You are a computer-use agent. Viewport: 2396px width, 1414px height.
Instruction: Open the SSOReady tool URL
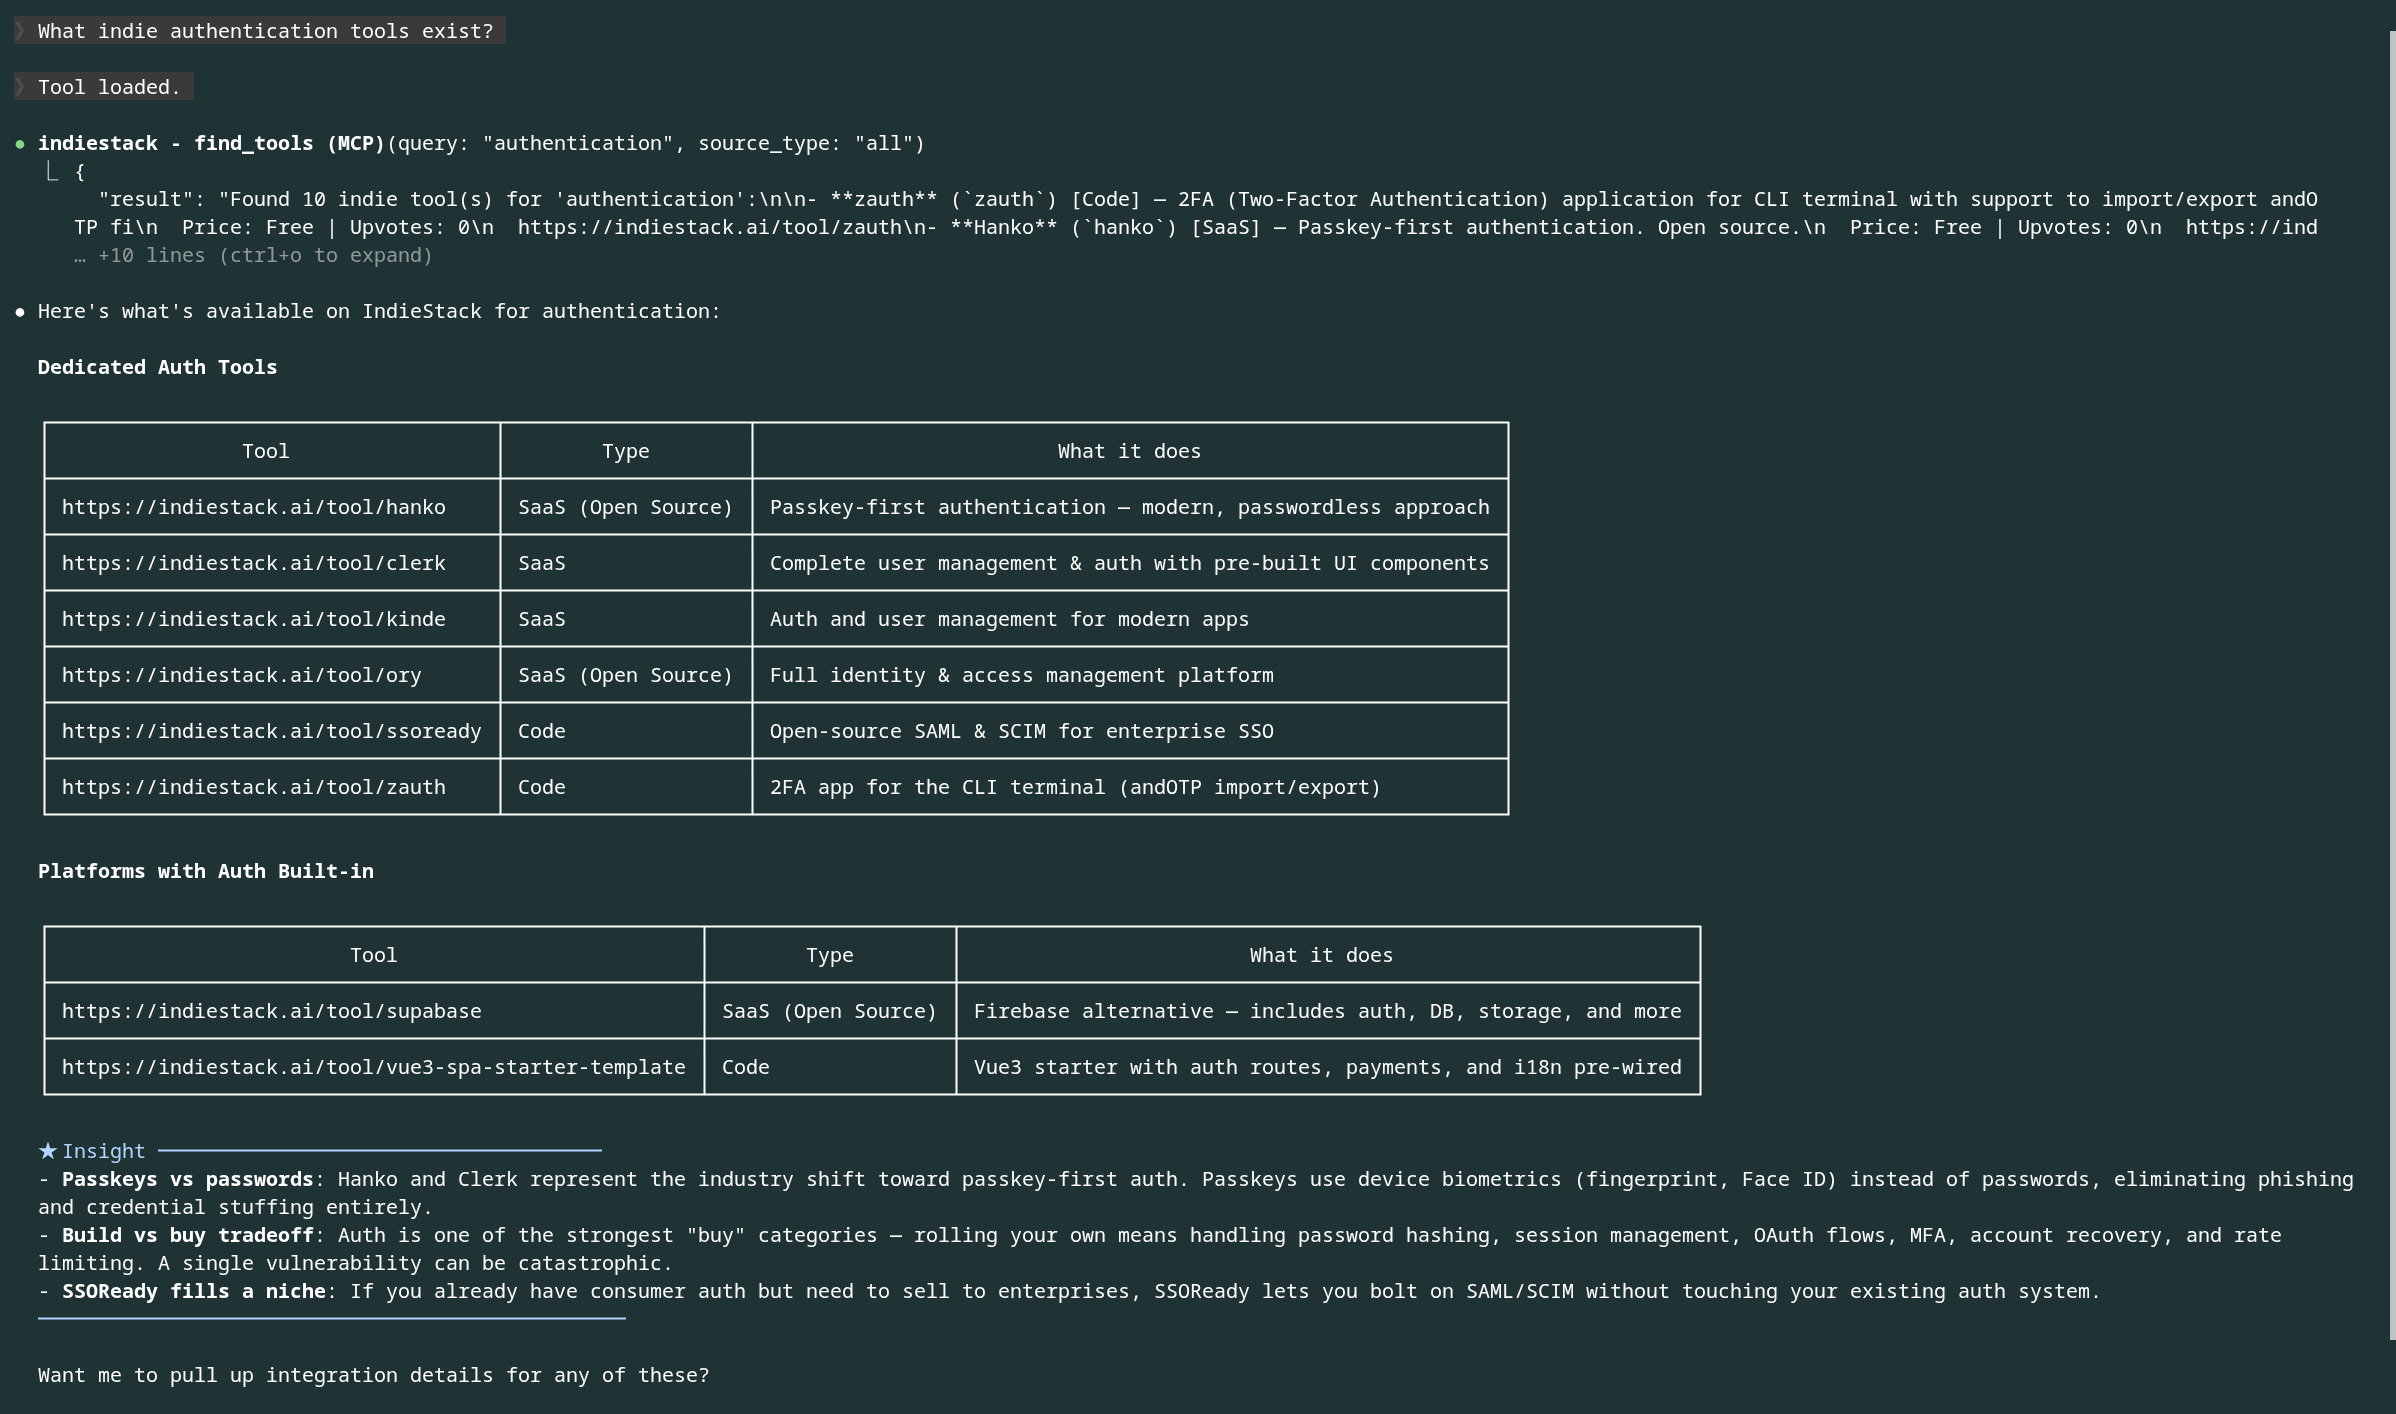pos(271,731)
